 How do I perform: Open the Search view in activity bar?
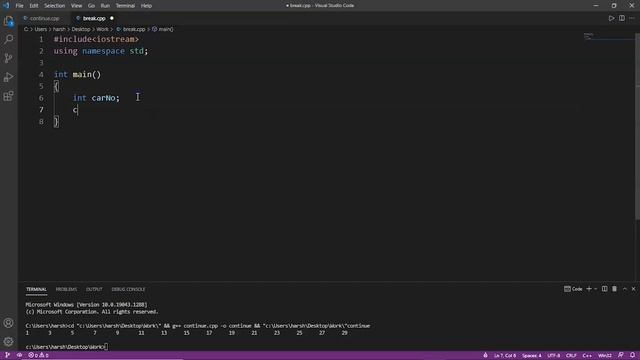tap(9, 39)
